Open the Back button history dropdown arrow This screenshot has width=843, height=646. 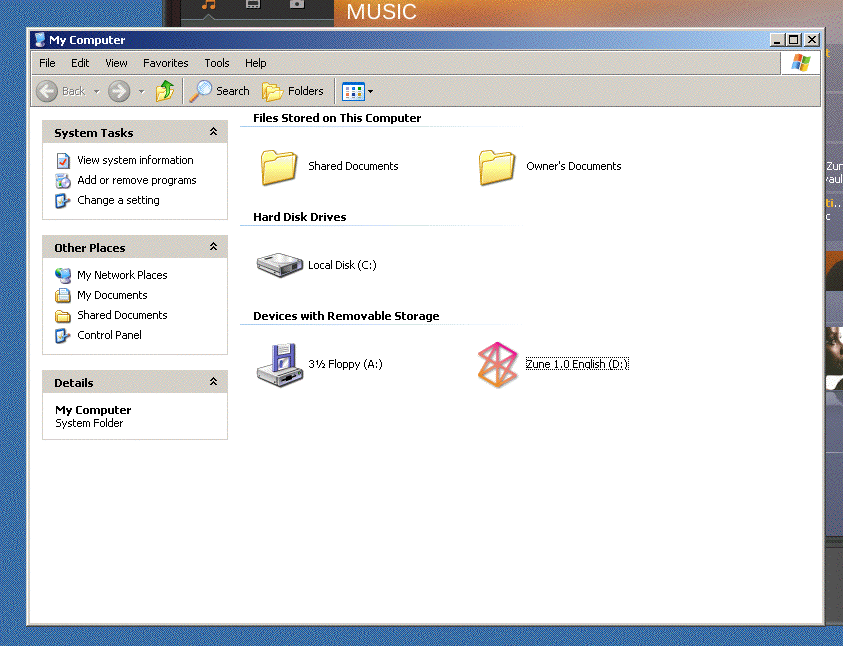pyautogui.click(x=97, y=91)
